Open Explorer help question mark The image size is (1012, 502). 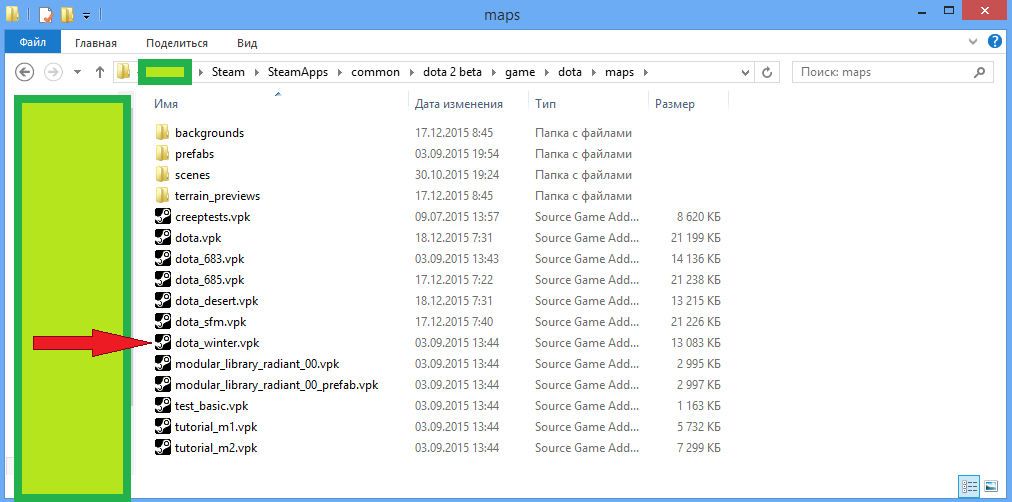(995, 42)
